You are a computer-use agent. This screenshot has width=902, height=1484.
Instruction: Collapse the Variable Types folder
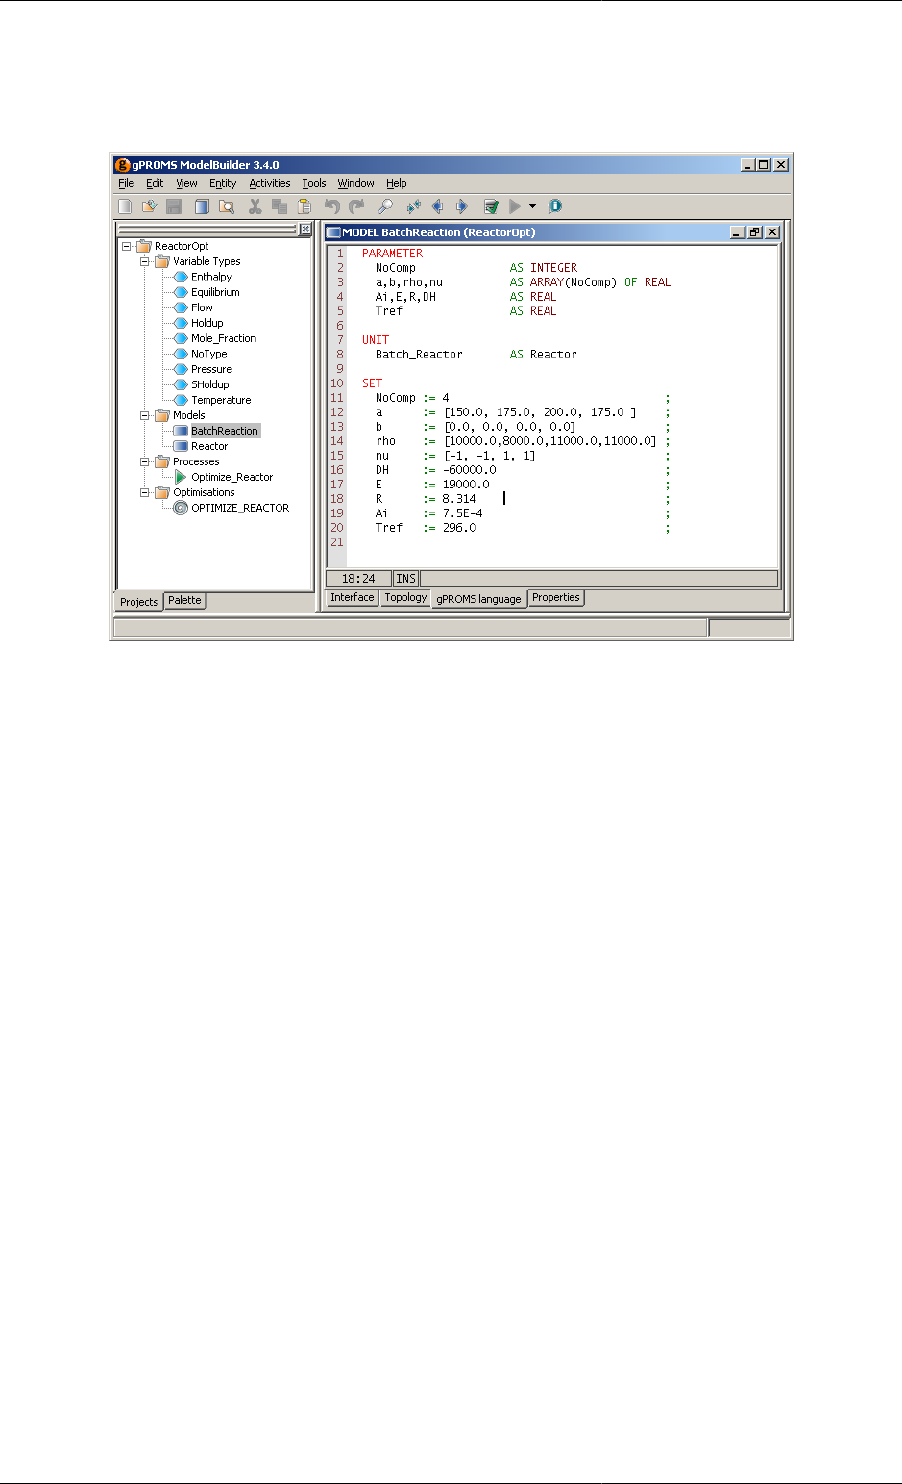click(145, 261)
